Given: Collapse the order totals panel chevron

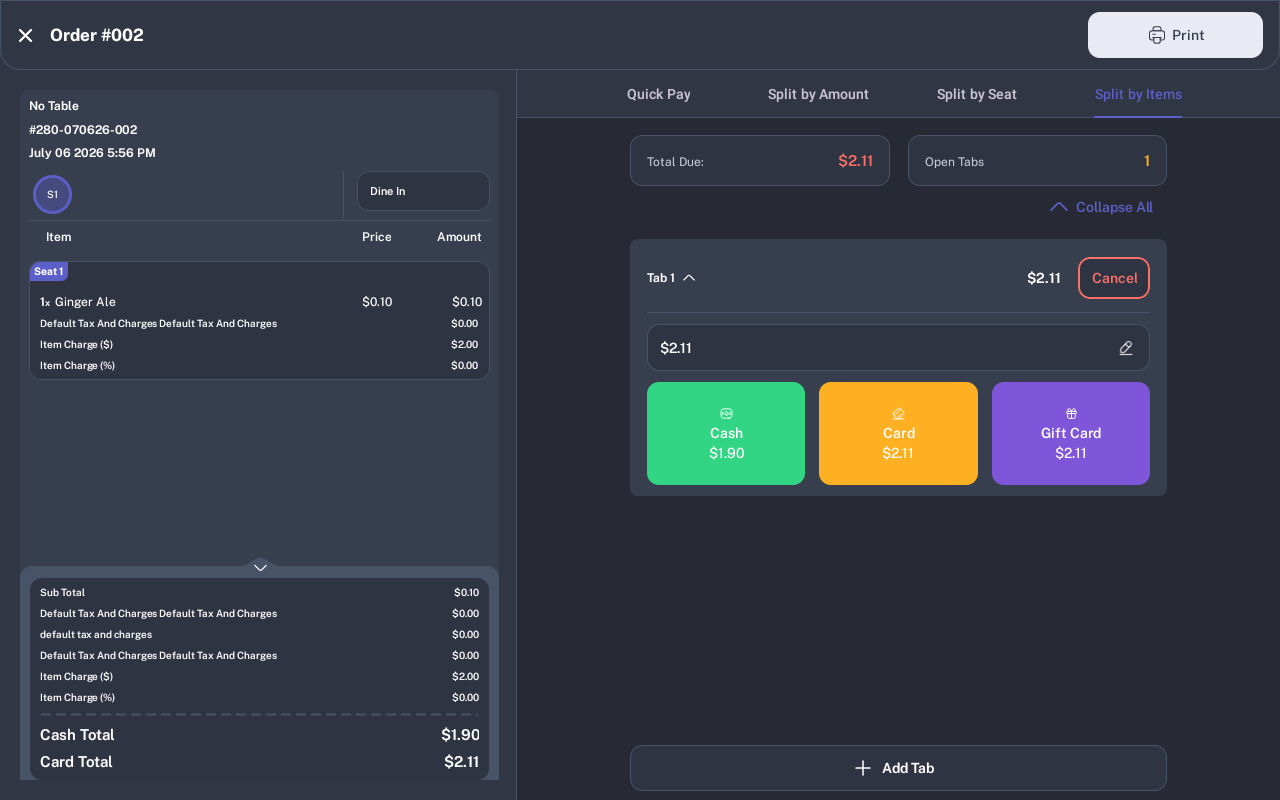Looking at the screenshot, I should (260, 567).
